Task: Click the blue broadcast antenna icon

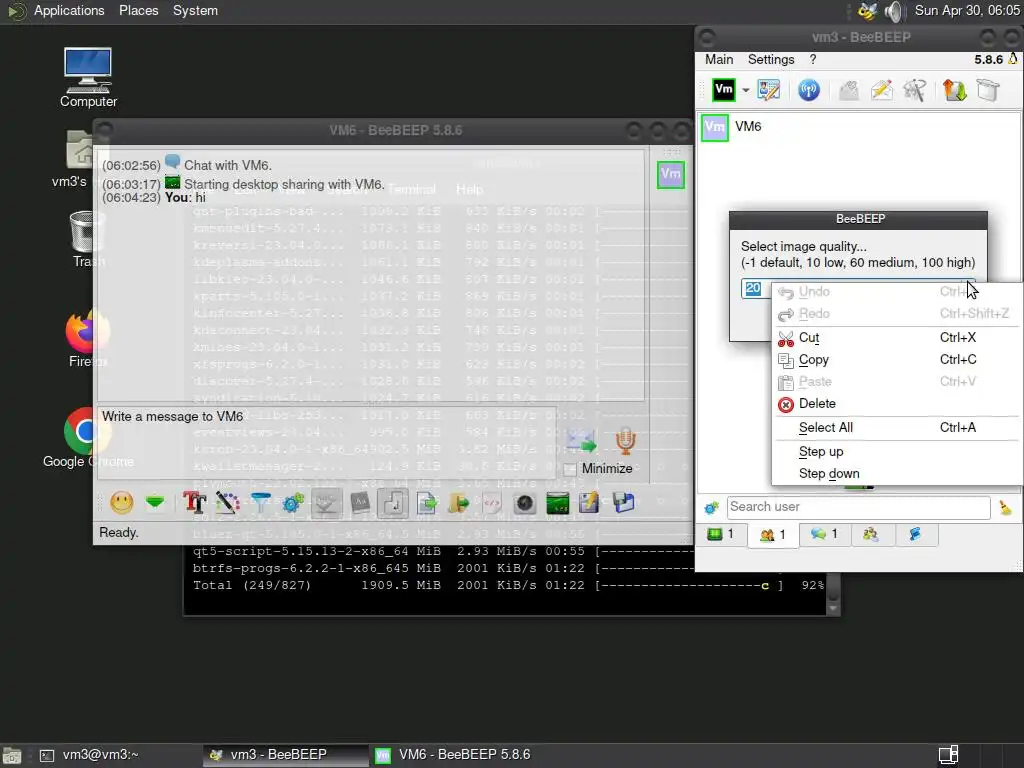Action: tap(808, 89)
